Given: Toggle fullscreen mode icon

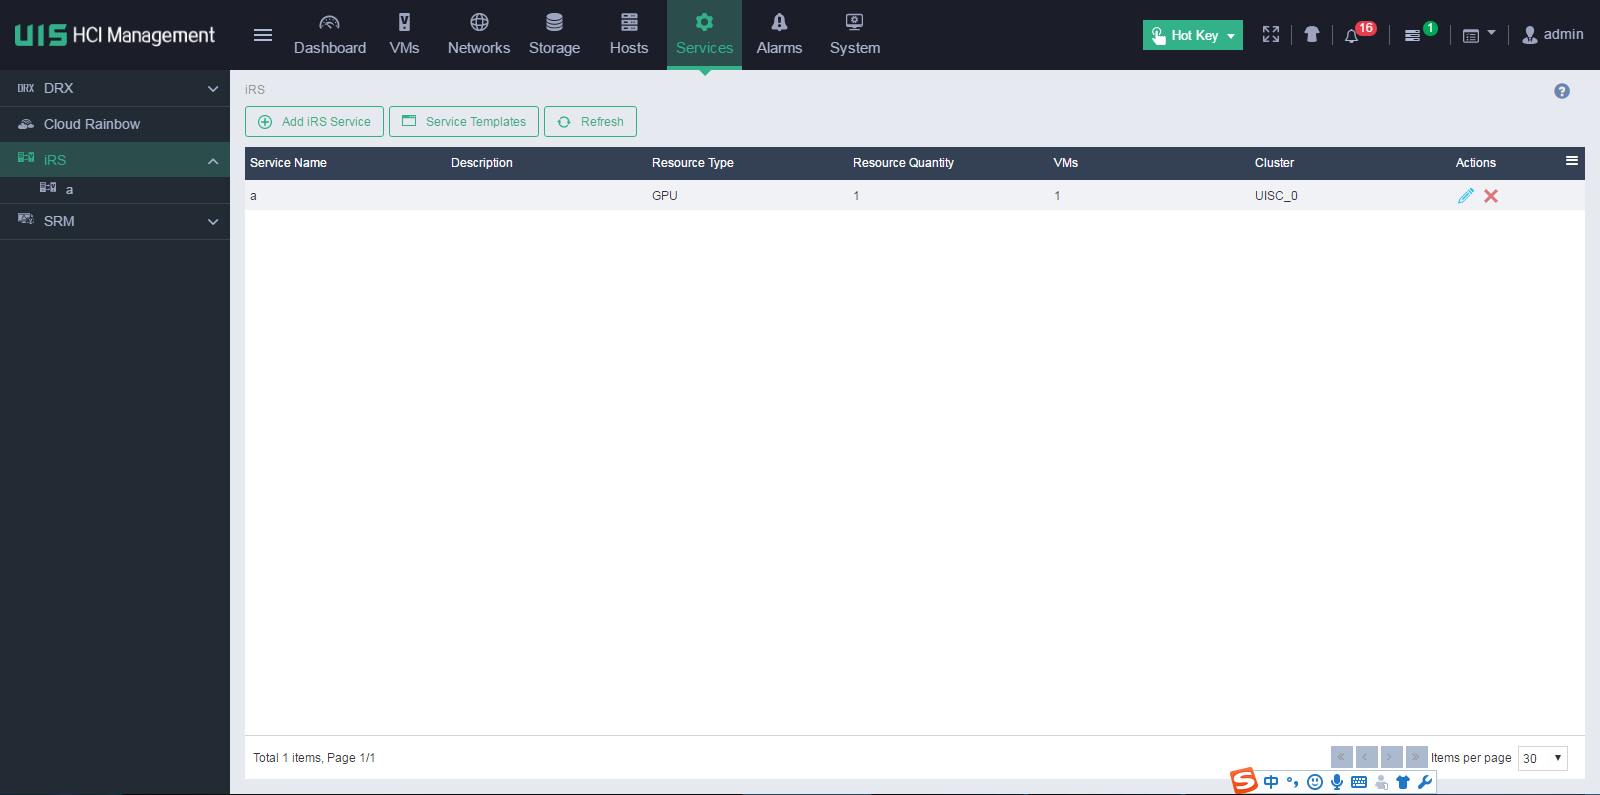Looking at the screenshot, I should [x=1271, y=35].
